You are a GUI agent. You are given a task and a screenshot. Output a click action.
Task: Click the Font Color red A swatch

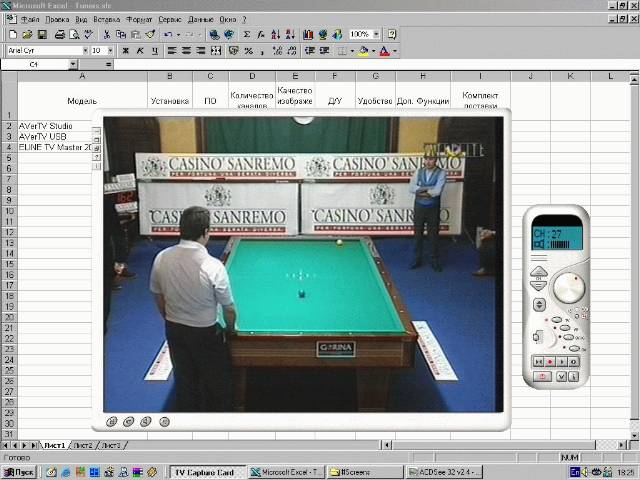click(x=384, y=51)
